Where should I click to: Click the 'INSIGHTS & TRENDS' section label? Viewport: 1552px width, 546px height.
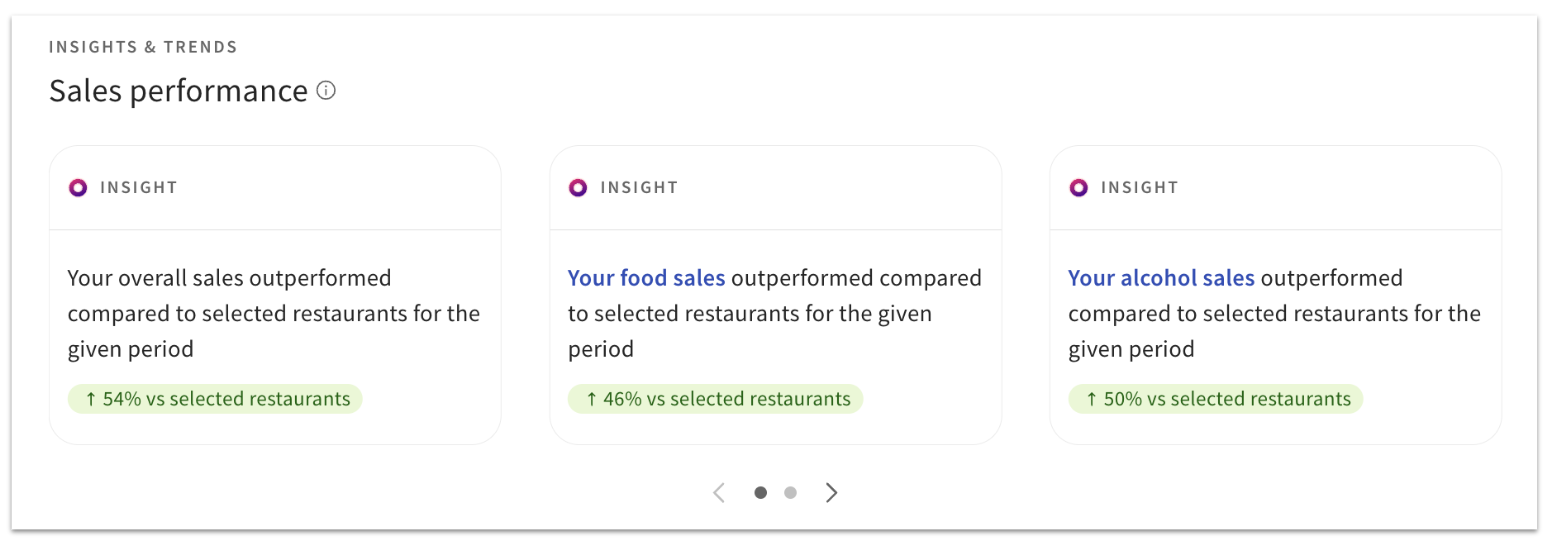[143, 47]
